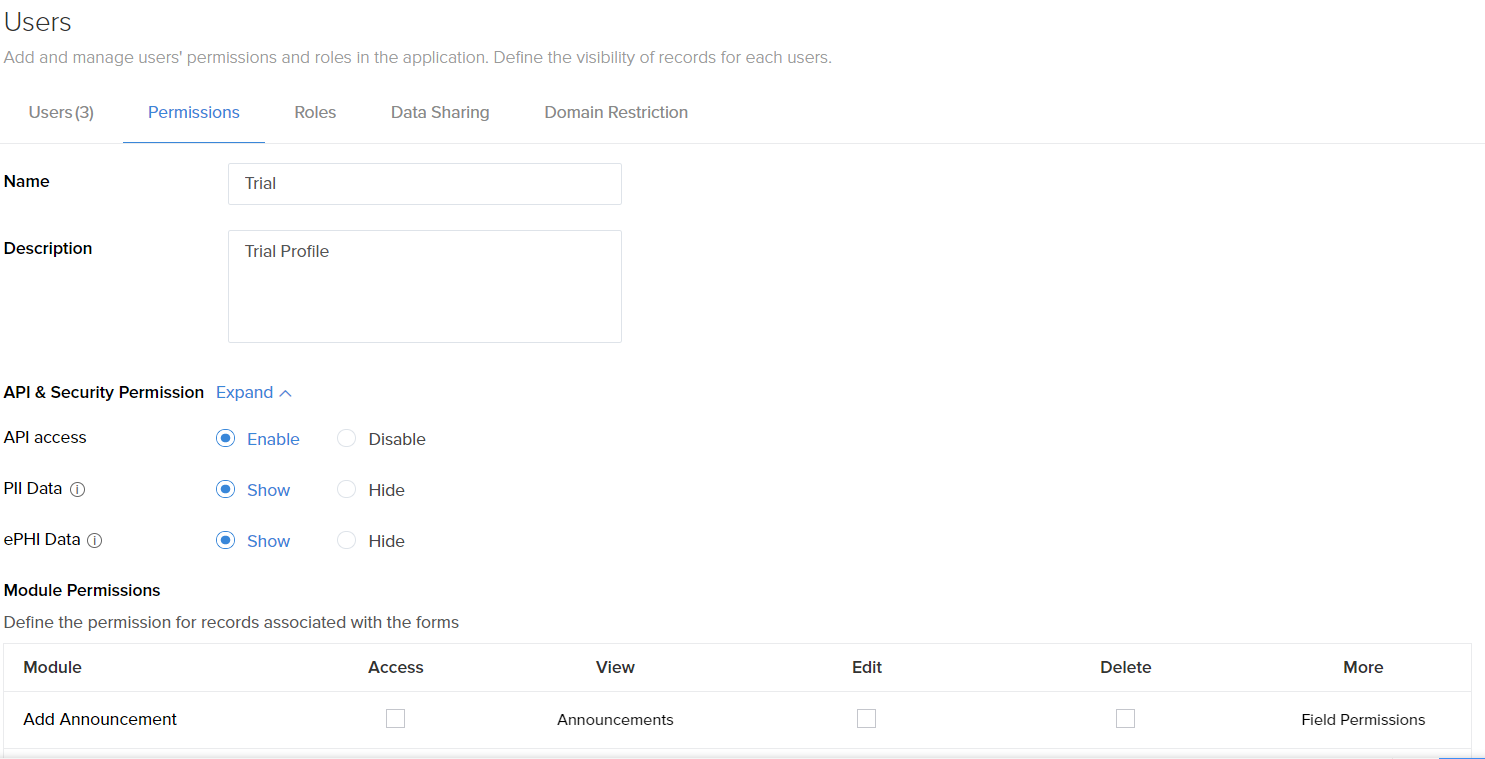Open the Domain Restriction tab

(616, 112)
